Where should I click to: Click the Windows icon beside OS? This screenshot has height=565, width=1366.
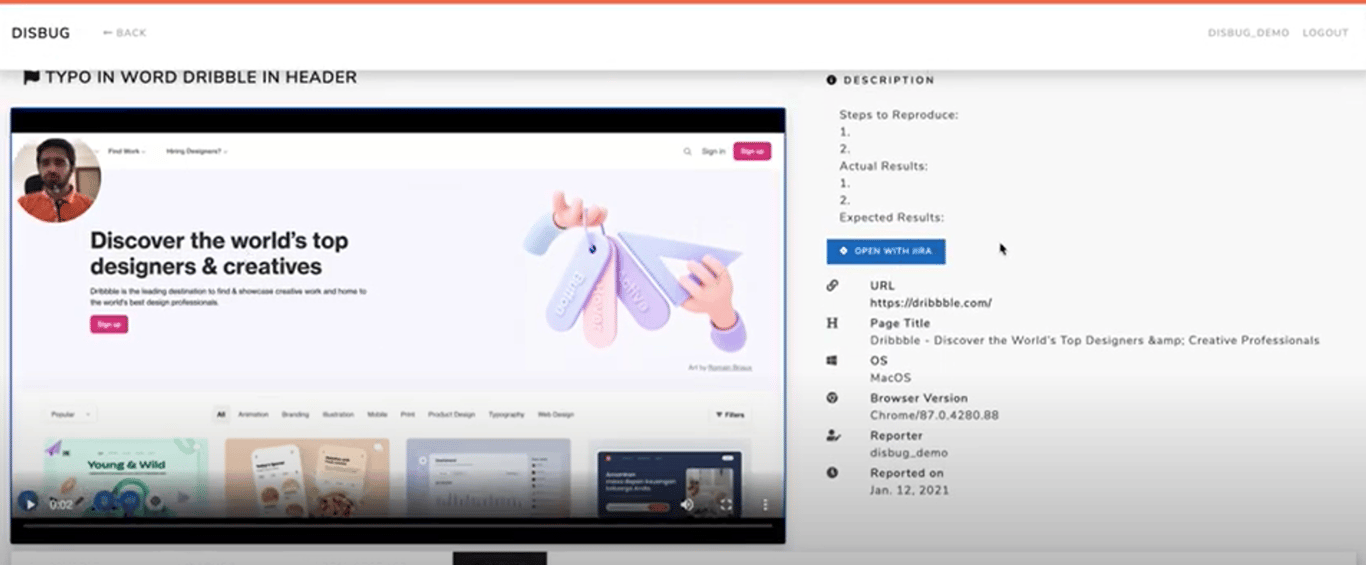832,361
